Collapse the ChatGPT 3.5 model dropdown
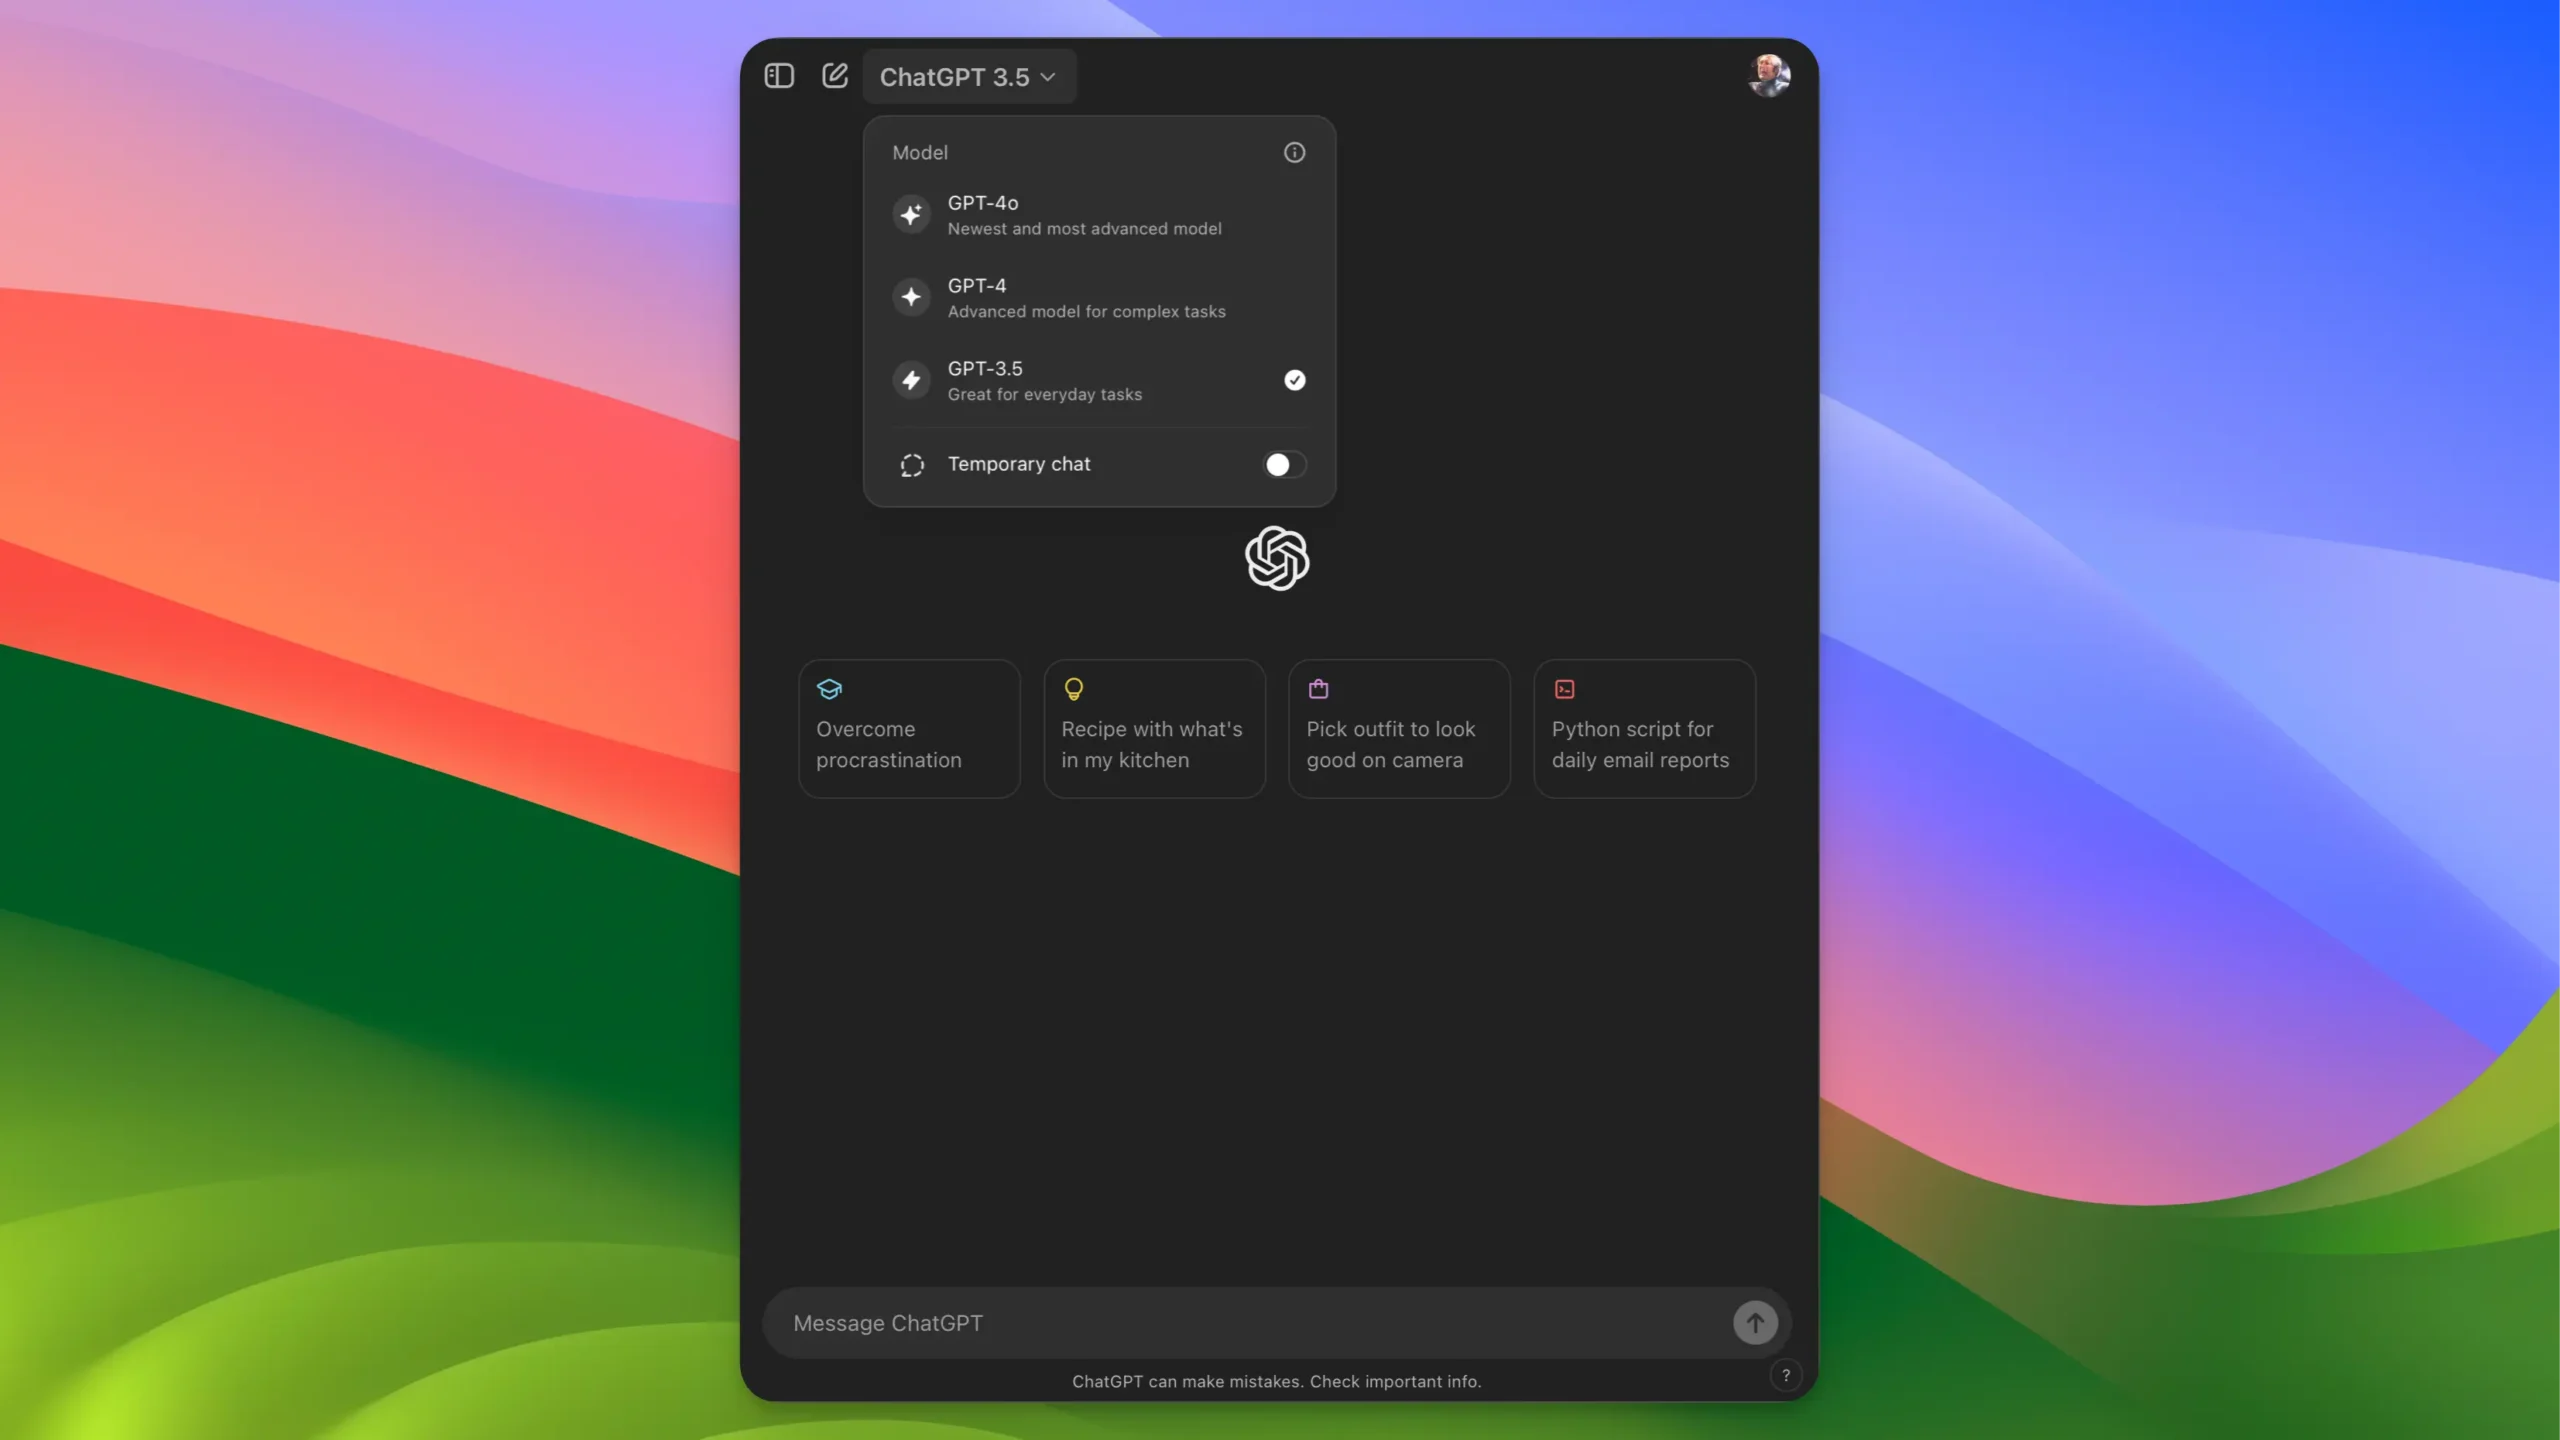Viewport: 2560px width, 1440px height. (968, 77)
